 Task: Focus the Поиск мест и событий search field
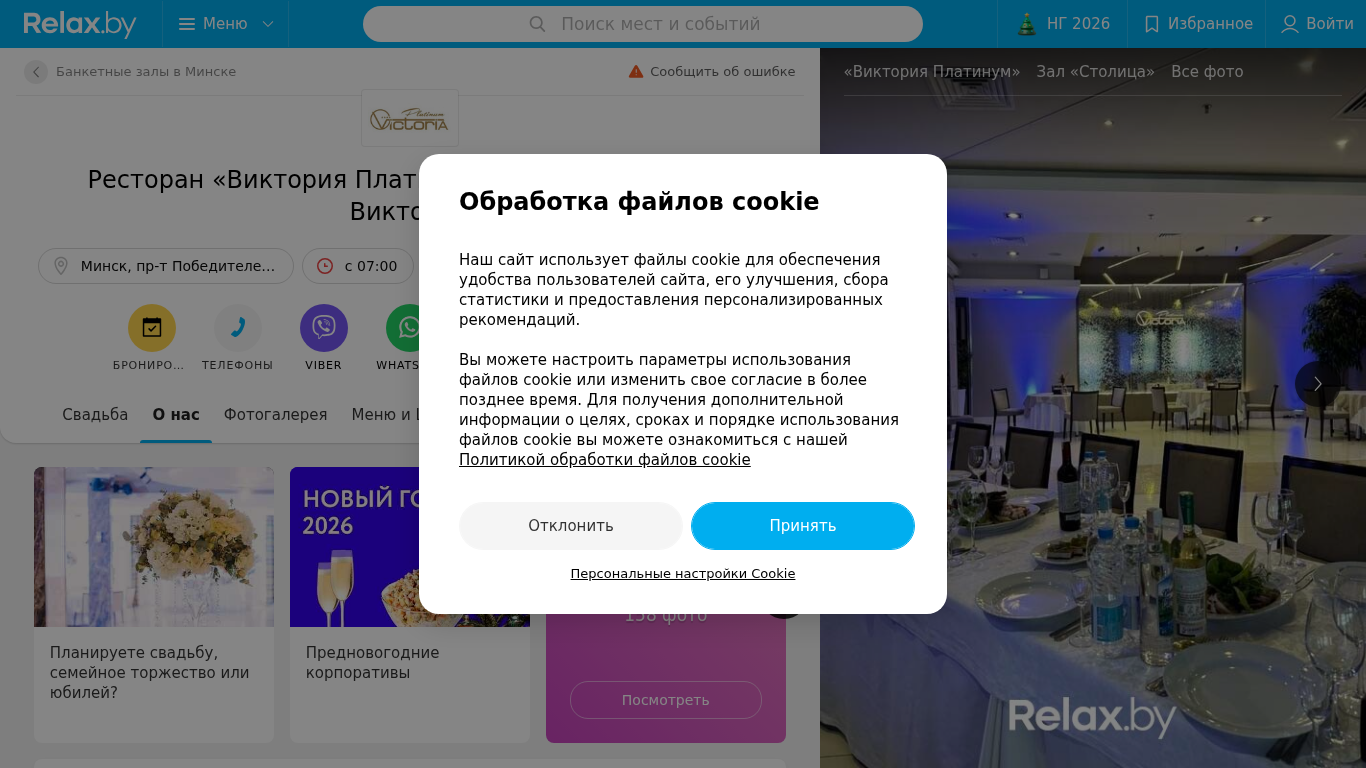tap(643, 24)
